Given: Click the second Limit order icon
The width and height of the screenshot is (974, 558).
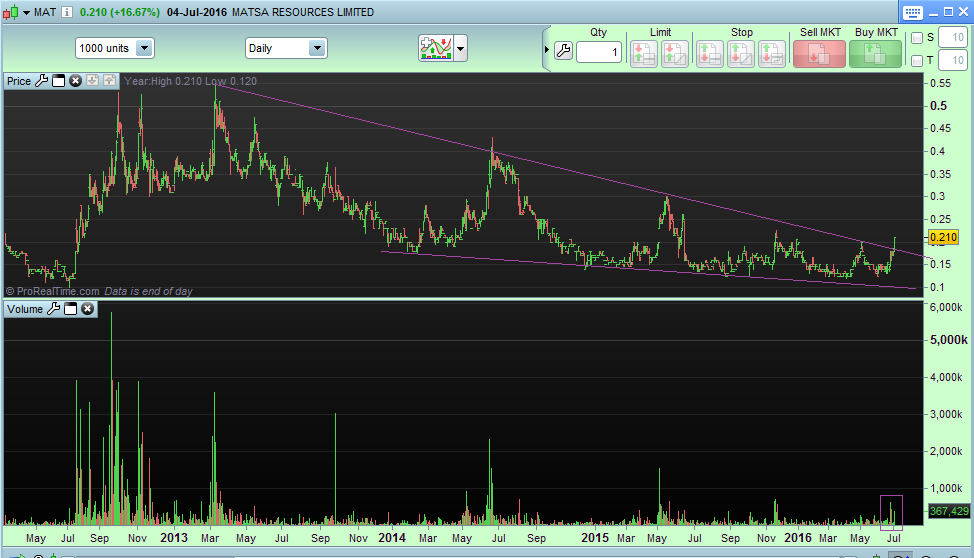Looking at the screenshot, I should 675,54.
